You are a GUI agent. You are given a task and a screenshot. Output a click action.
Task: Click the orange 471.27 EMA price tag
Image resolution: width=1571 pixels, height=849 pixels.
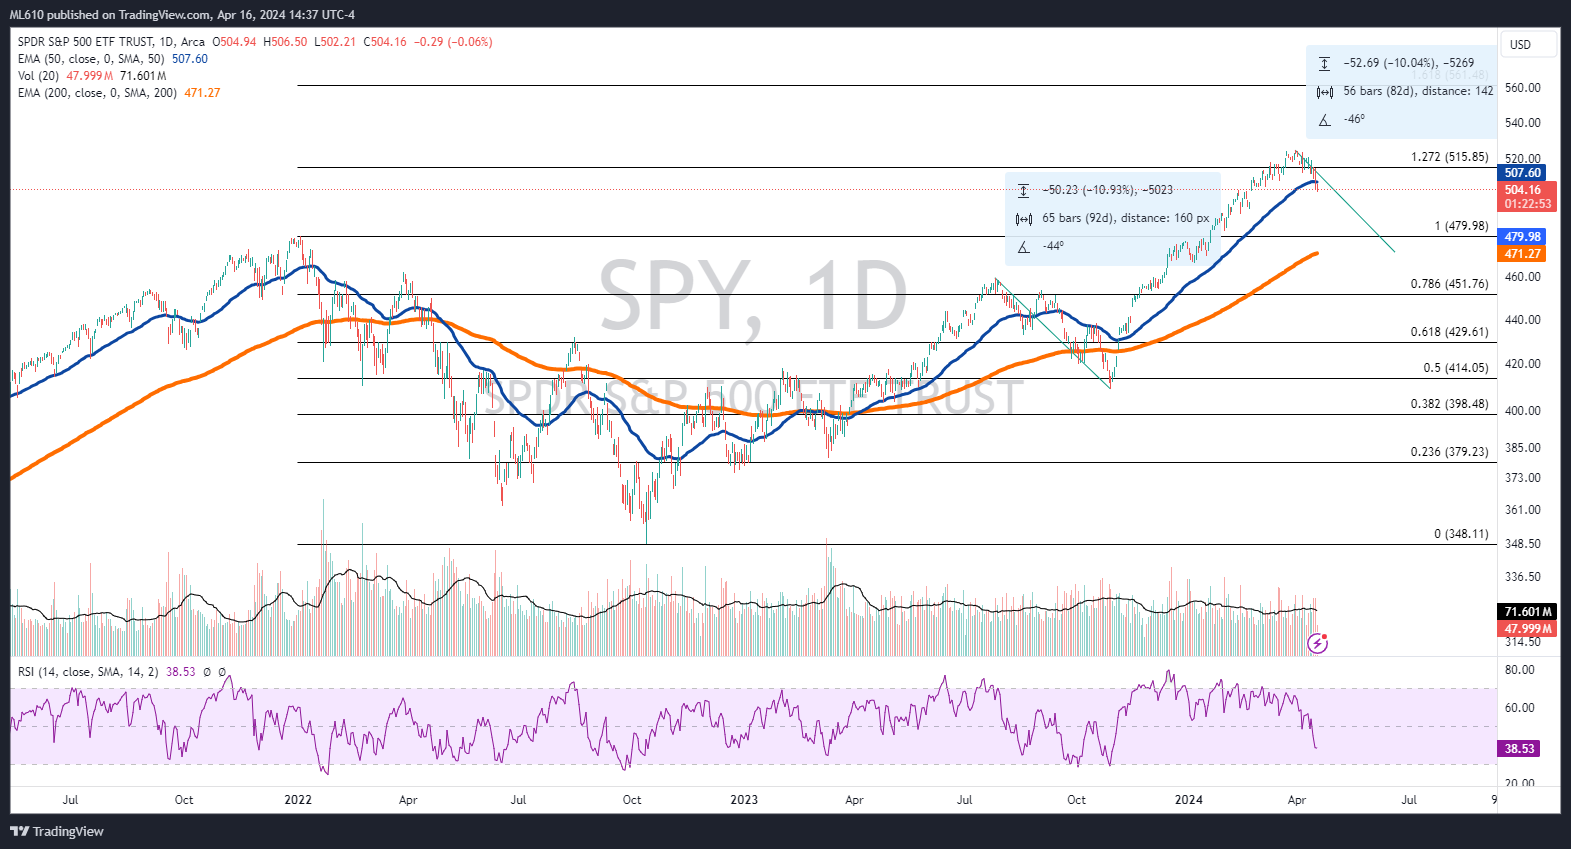1523,254
